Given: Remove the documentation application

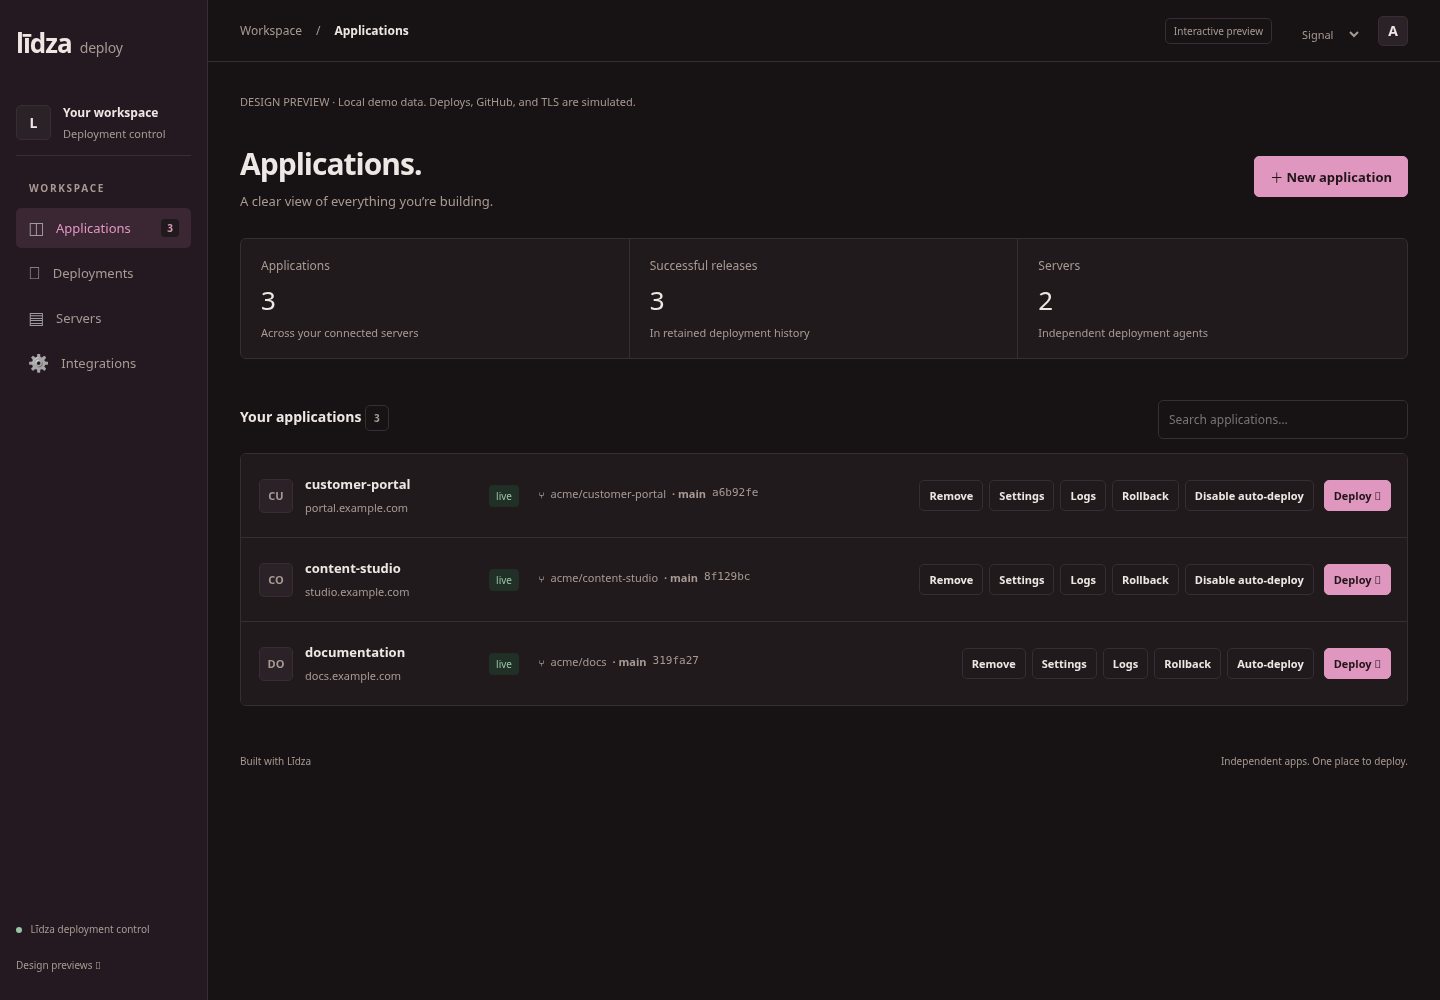Looking at the screenshot, I should [993, 664].
